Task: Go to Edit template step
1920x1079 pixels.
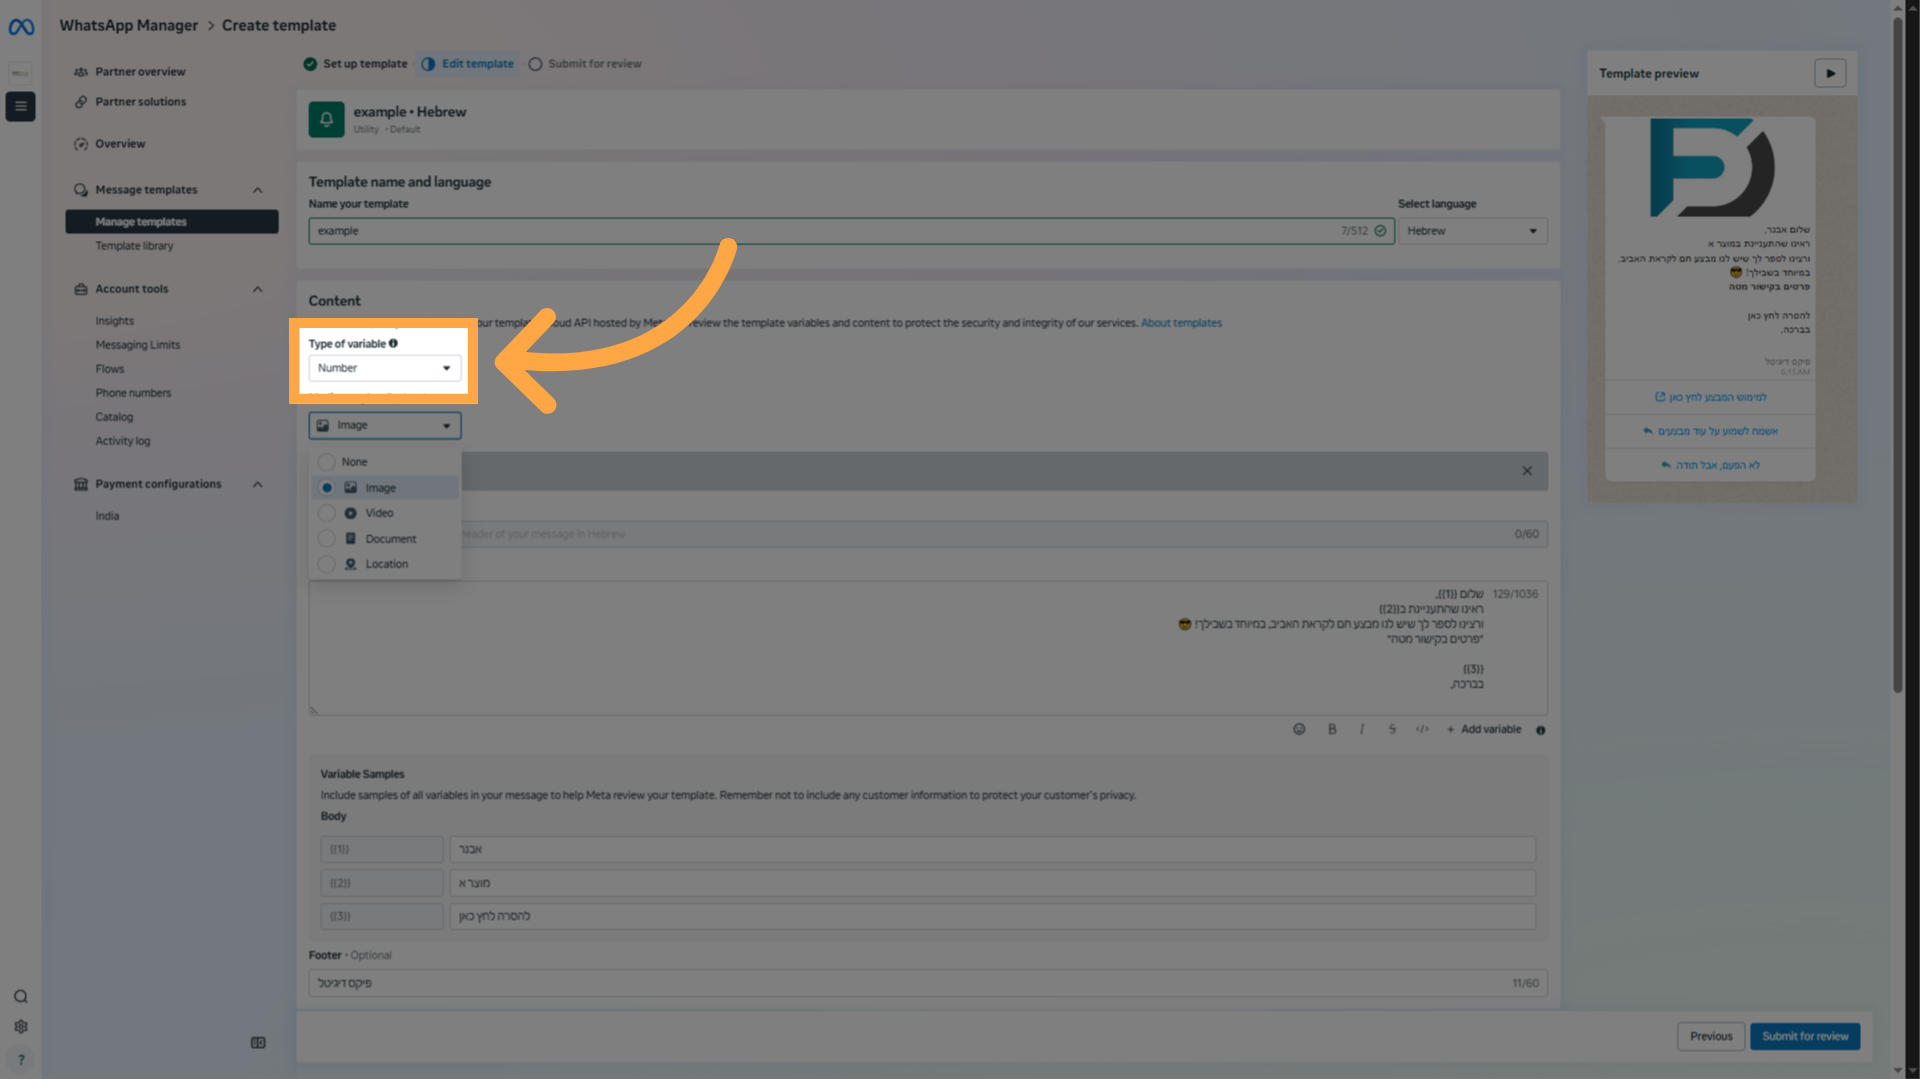Action: pyautogui.click(x=468, y=64)
